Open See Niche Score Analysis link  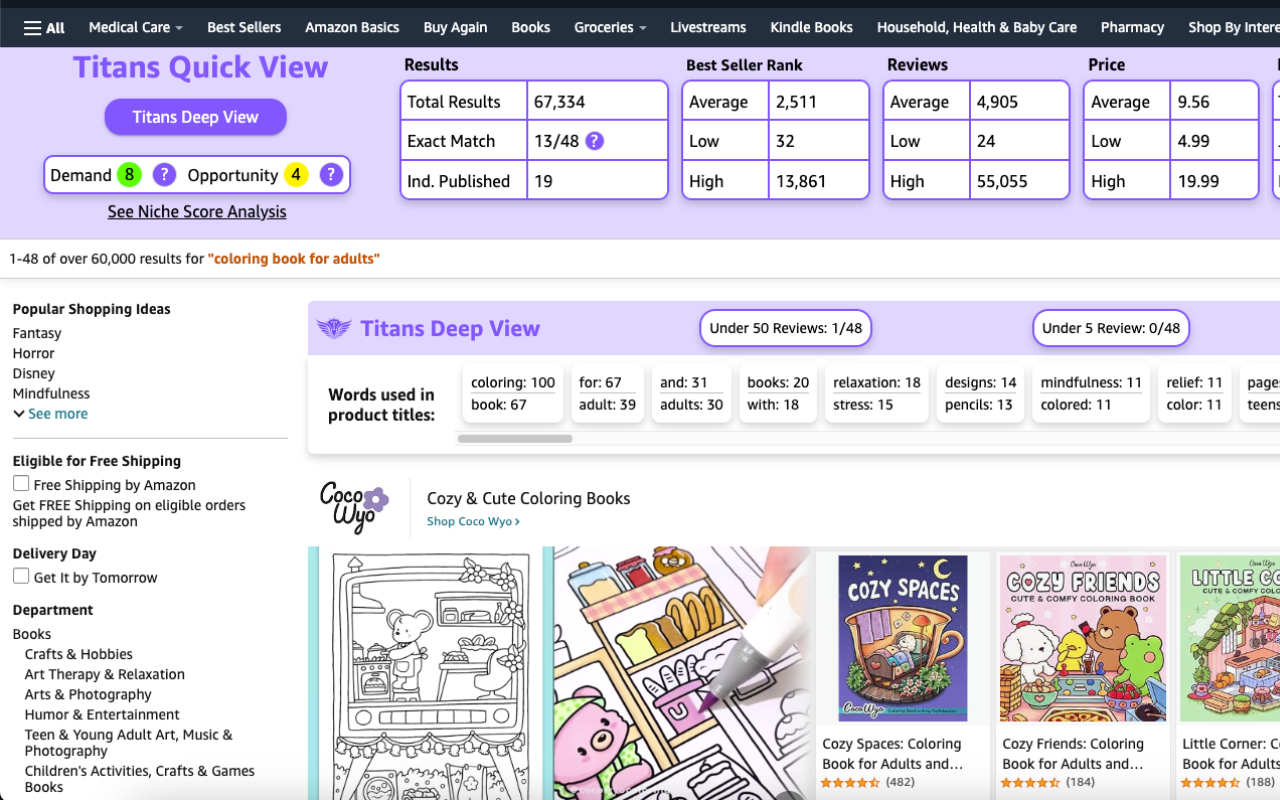[x=197, y=212]
